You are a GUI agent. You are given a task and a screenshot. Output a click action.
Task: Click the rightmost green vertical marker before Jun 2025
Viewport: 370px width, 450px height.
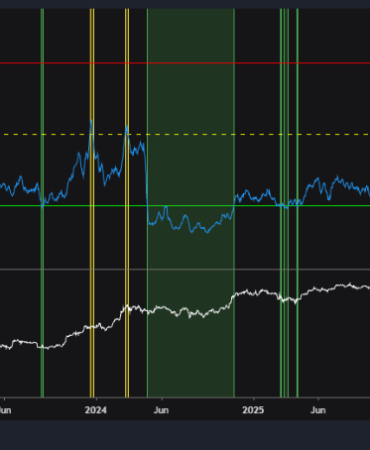tap(298, 203)
